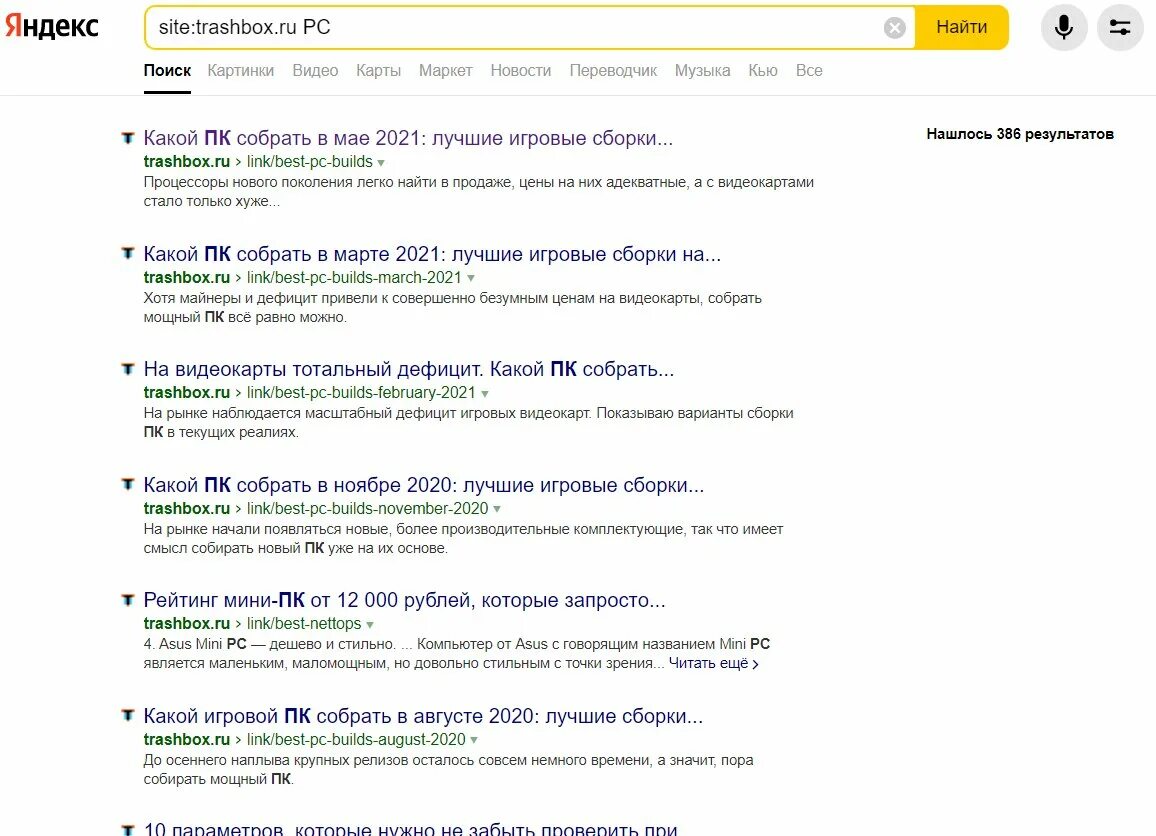
Task: Click the link/best-pc-builds-november-2020 URL path
Action: (367, 508)
